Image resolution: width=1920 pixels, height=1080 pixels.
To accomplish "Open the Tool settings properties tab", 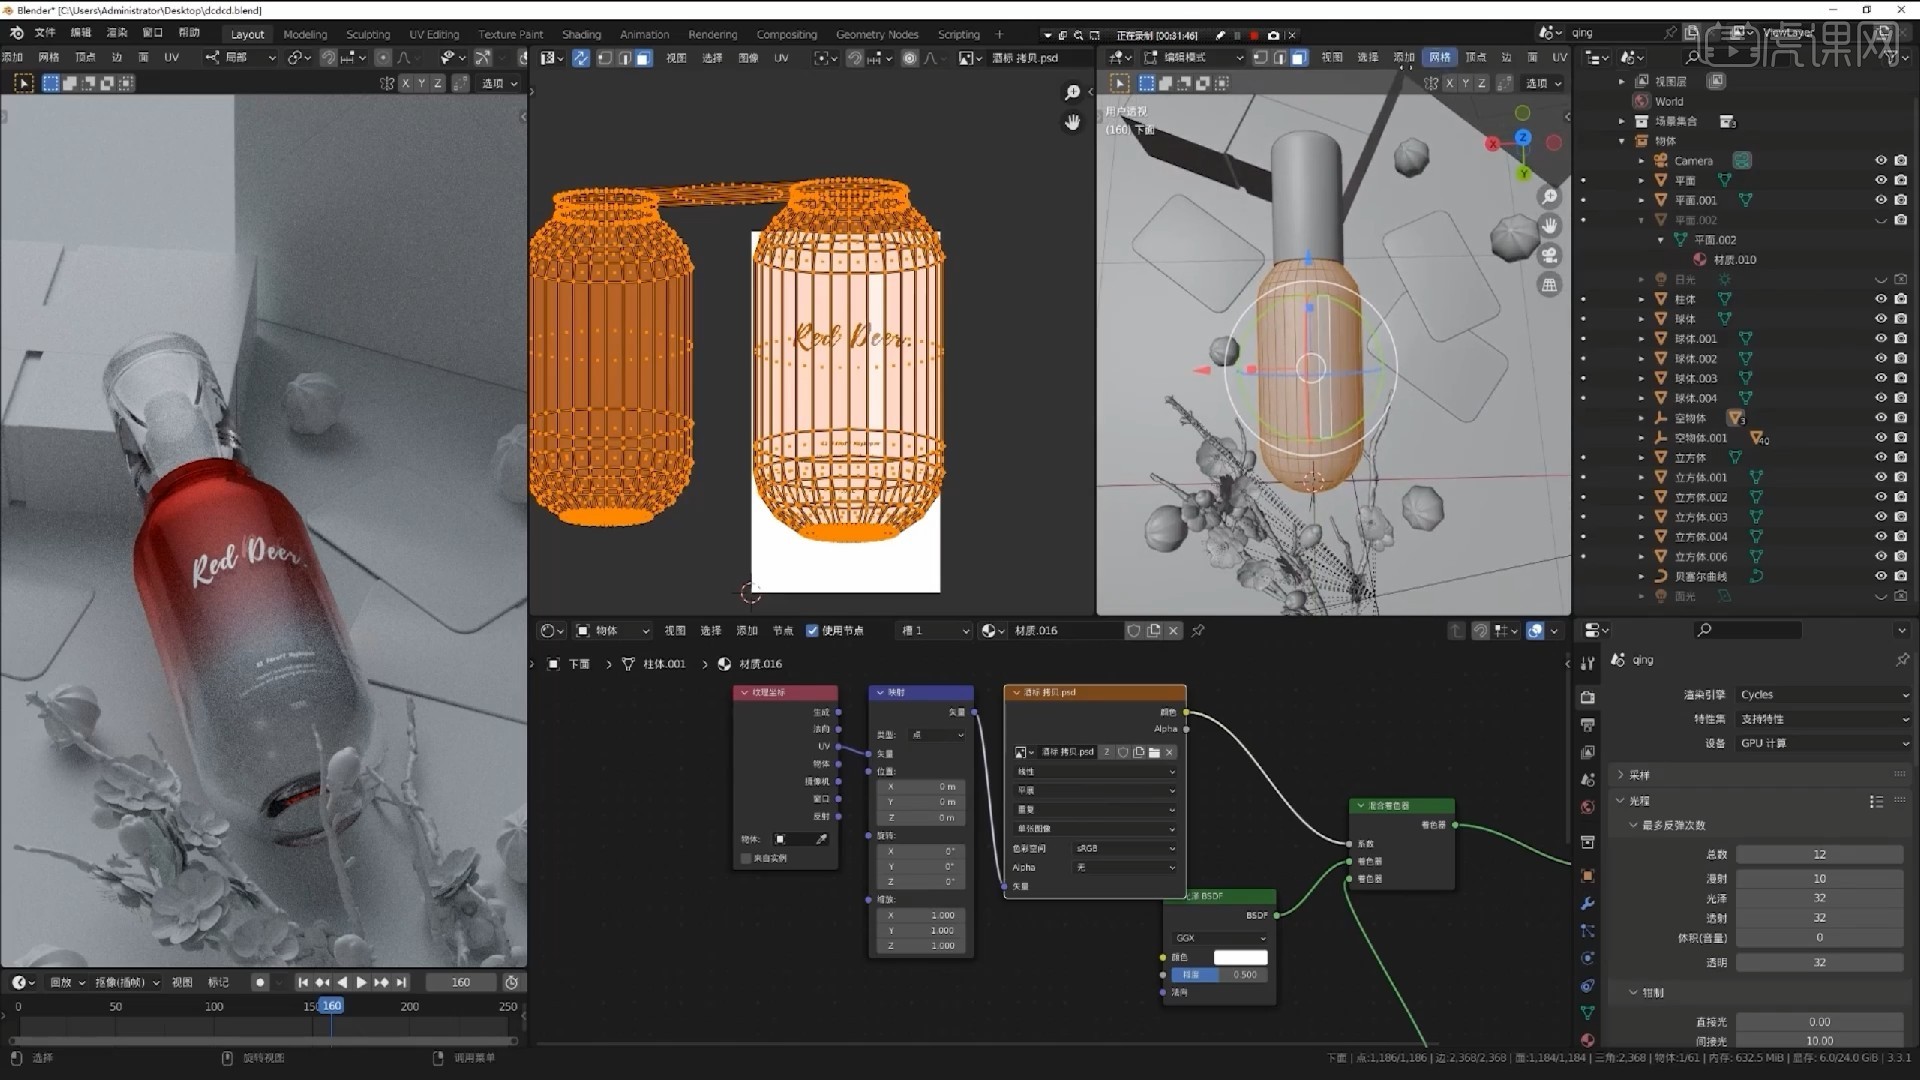I will [1588, 663].
